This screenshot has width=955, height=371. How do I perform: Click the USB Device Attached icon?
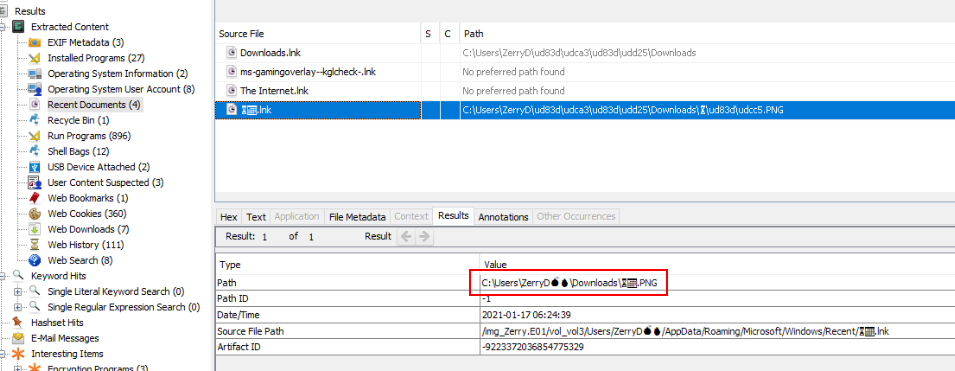[35, 167]
